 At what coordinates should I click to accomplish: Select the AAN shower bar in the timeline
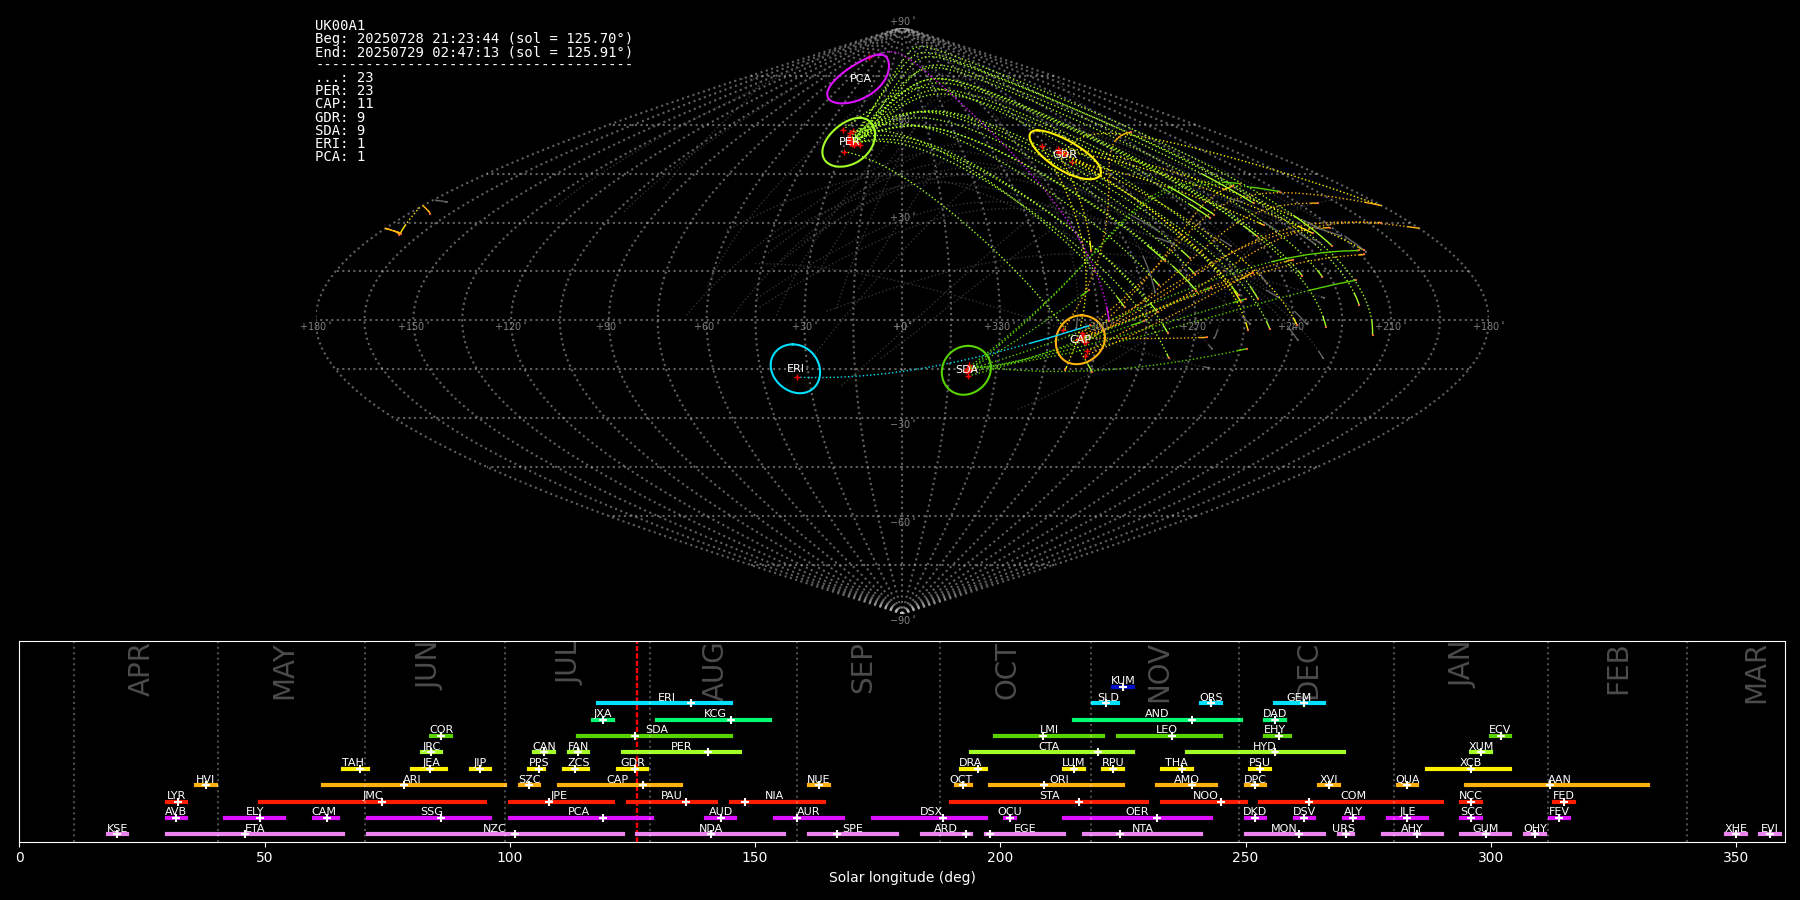pyautogui.click(x=1557, y=785)
